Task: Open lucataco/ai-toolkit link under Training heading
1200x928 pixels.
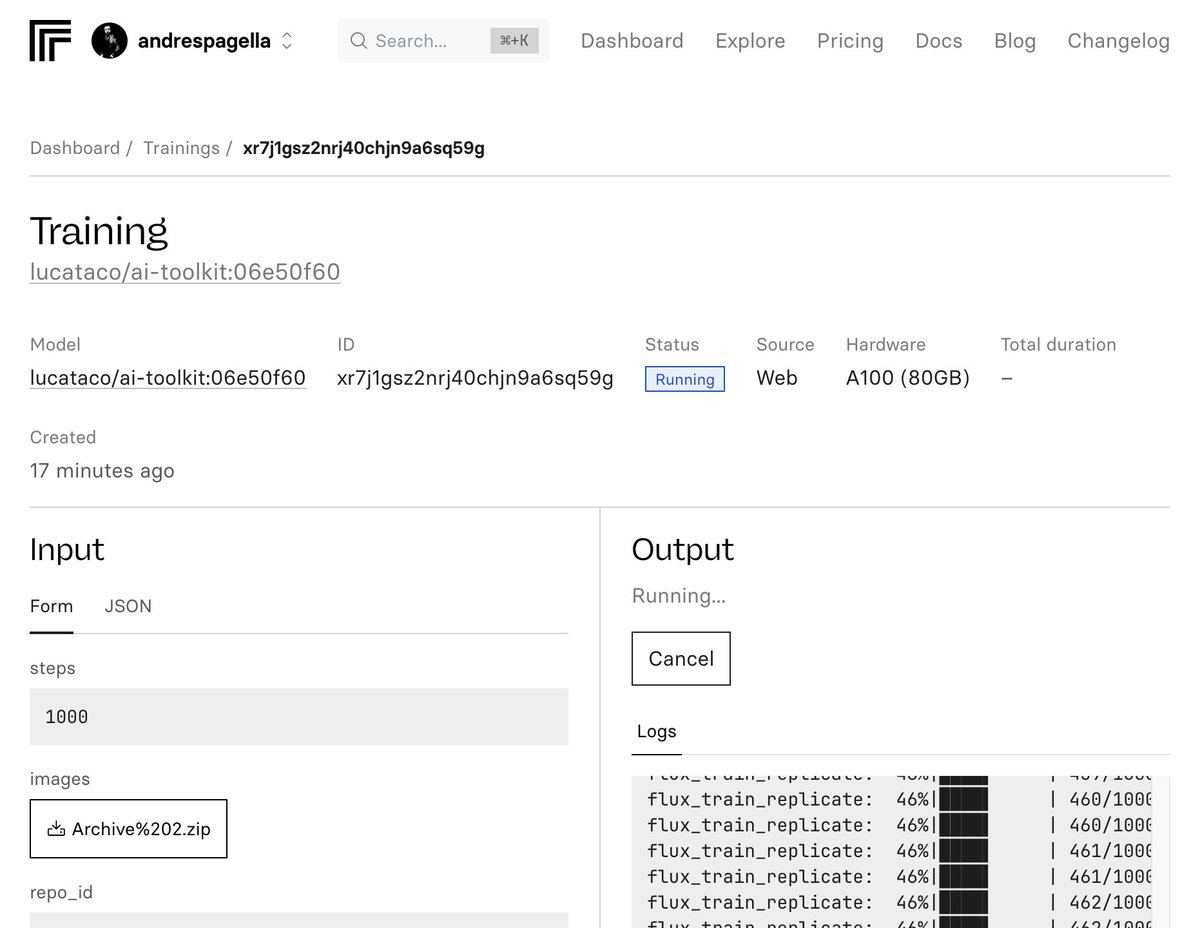Action: (x=185, y=272)
